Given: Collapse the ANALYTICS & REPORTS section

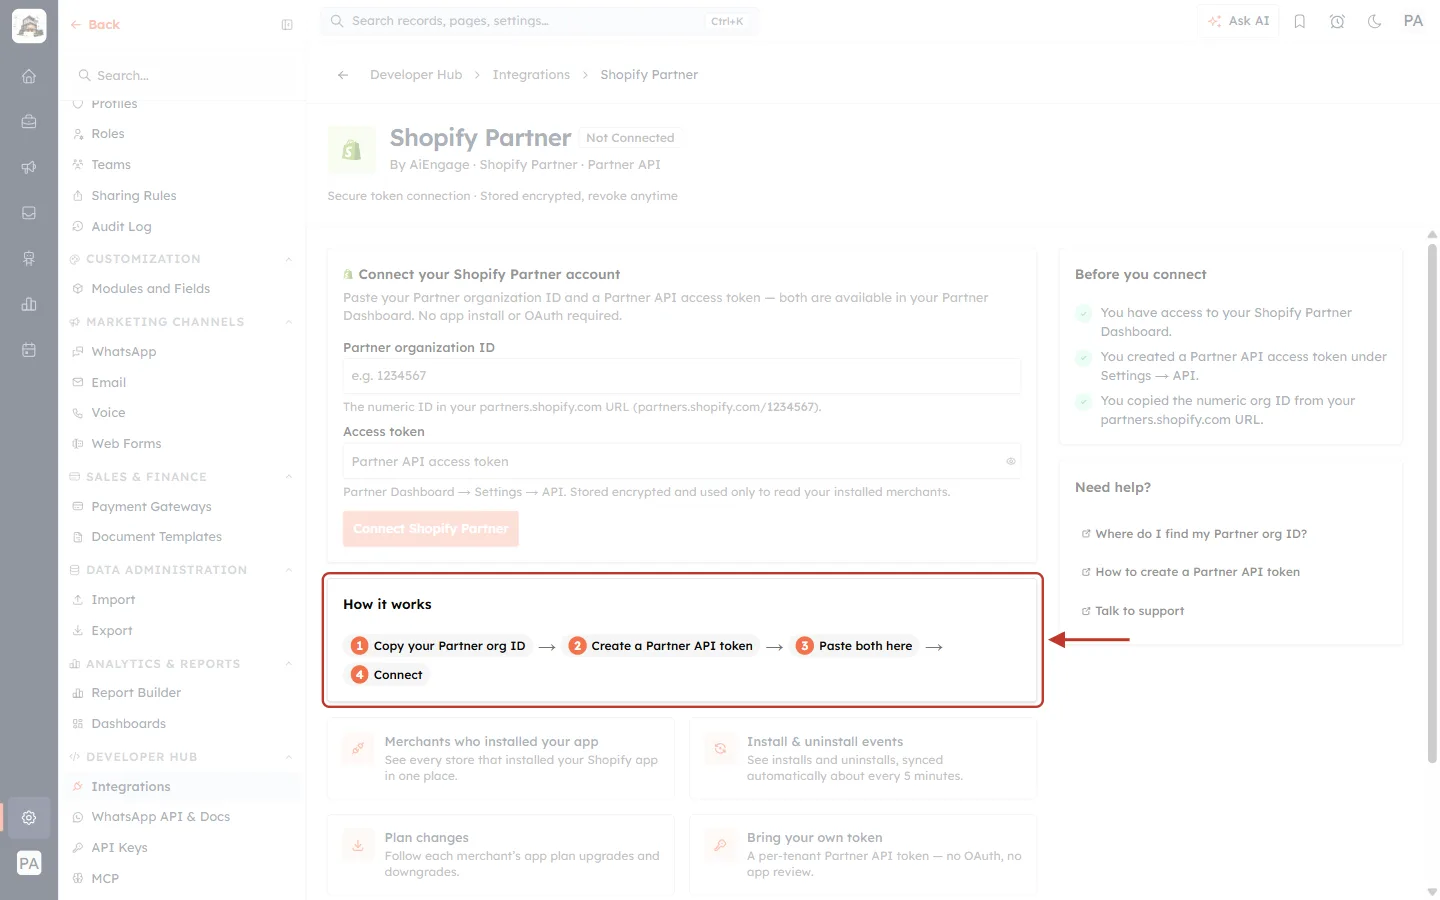Looking at the screenshot, I should coord(288,664).
